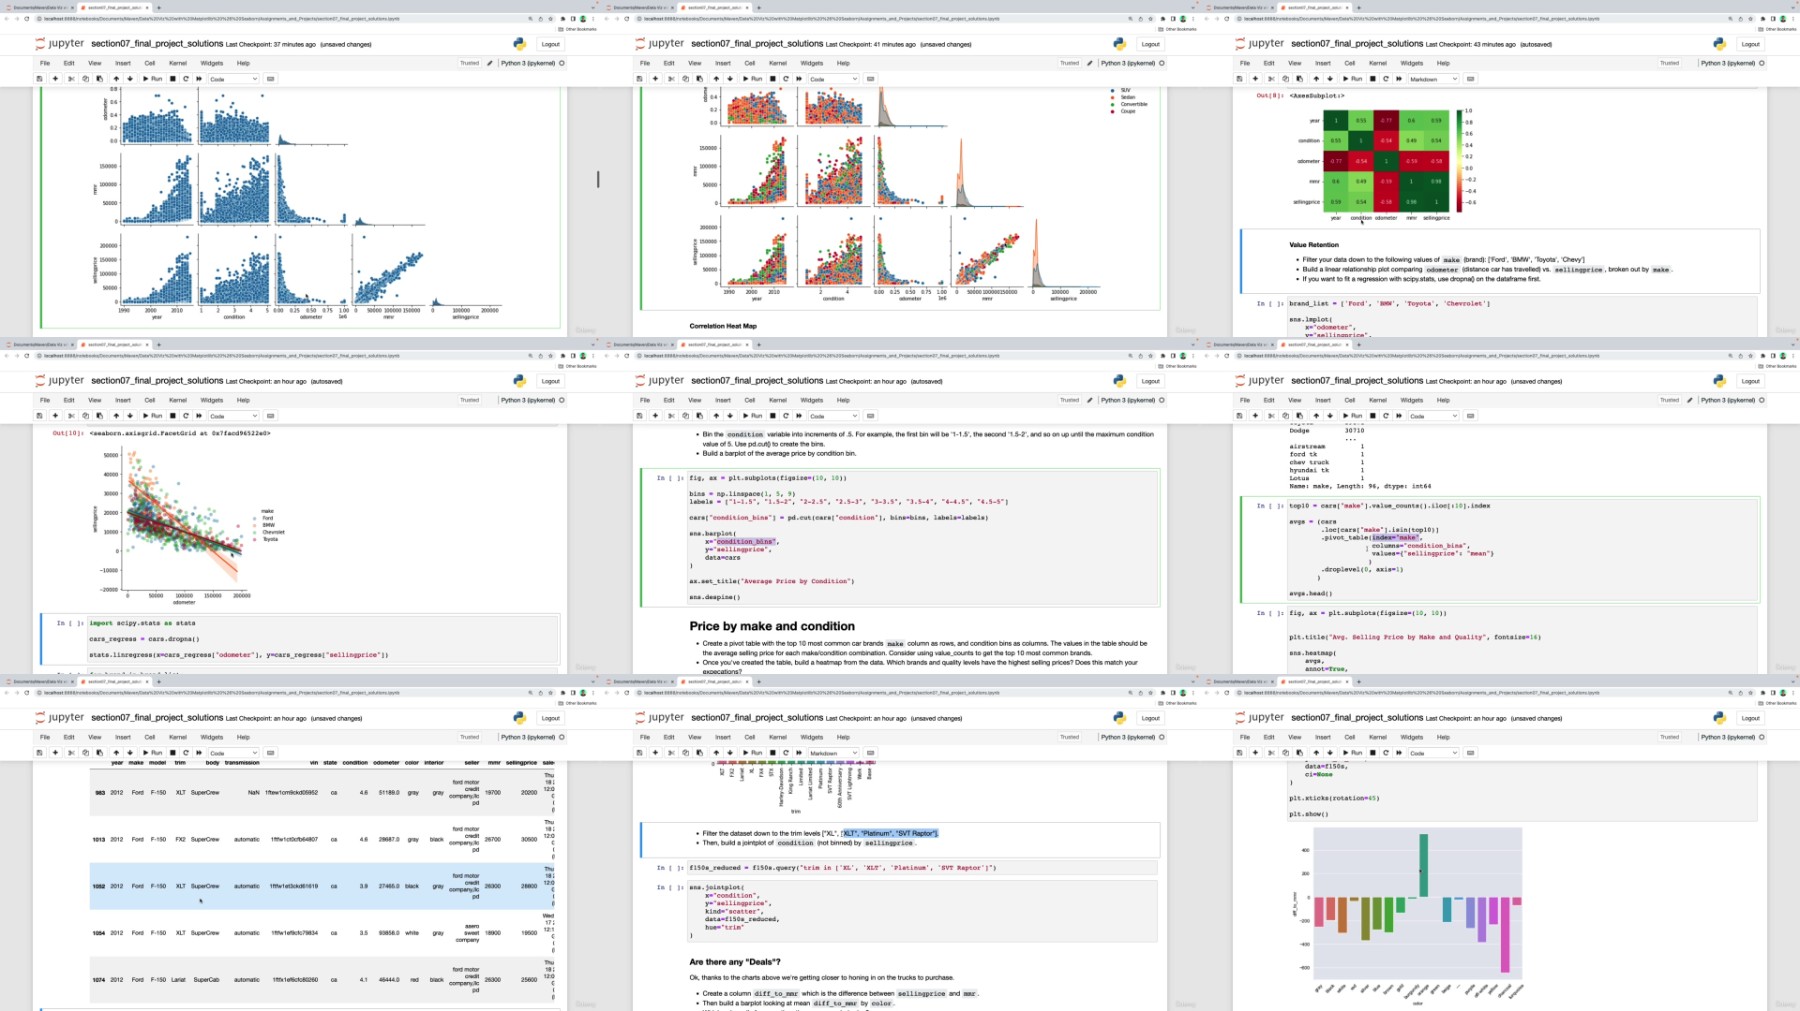Interrupt the kernel in colored pairplot window
The height and width of the screenshot is (1011, 1800).
click(x=773, y=79)
